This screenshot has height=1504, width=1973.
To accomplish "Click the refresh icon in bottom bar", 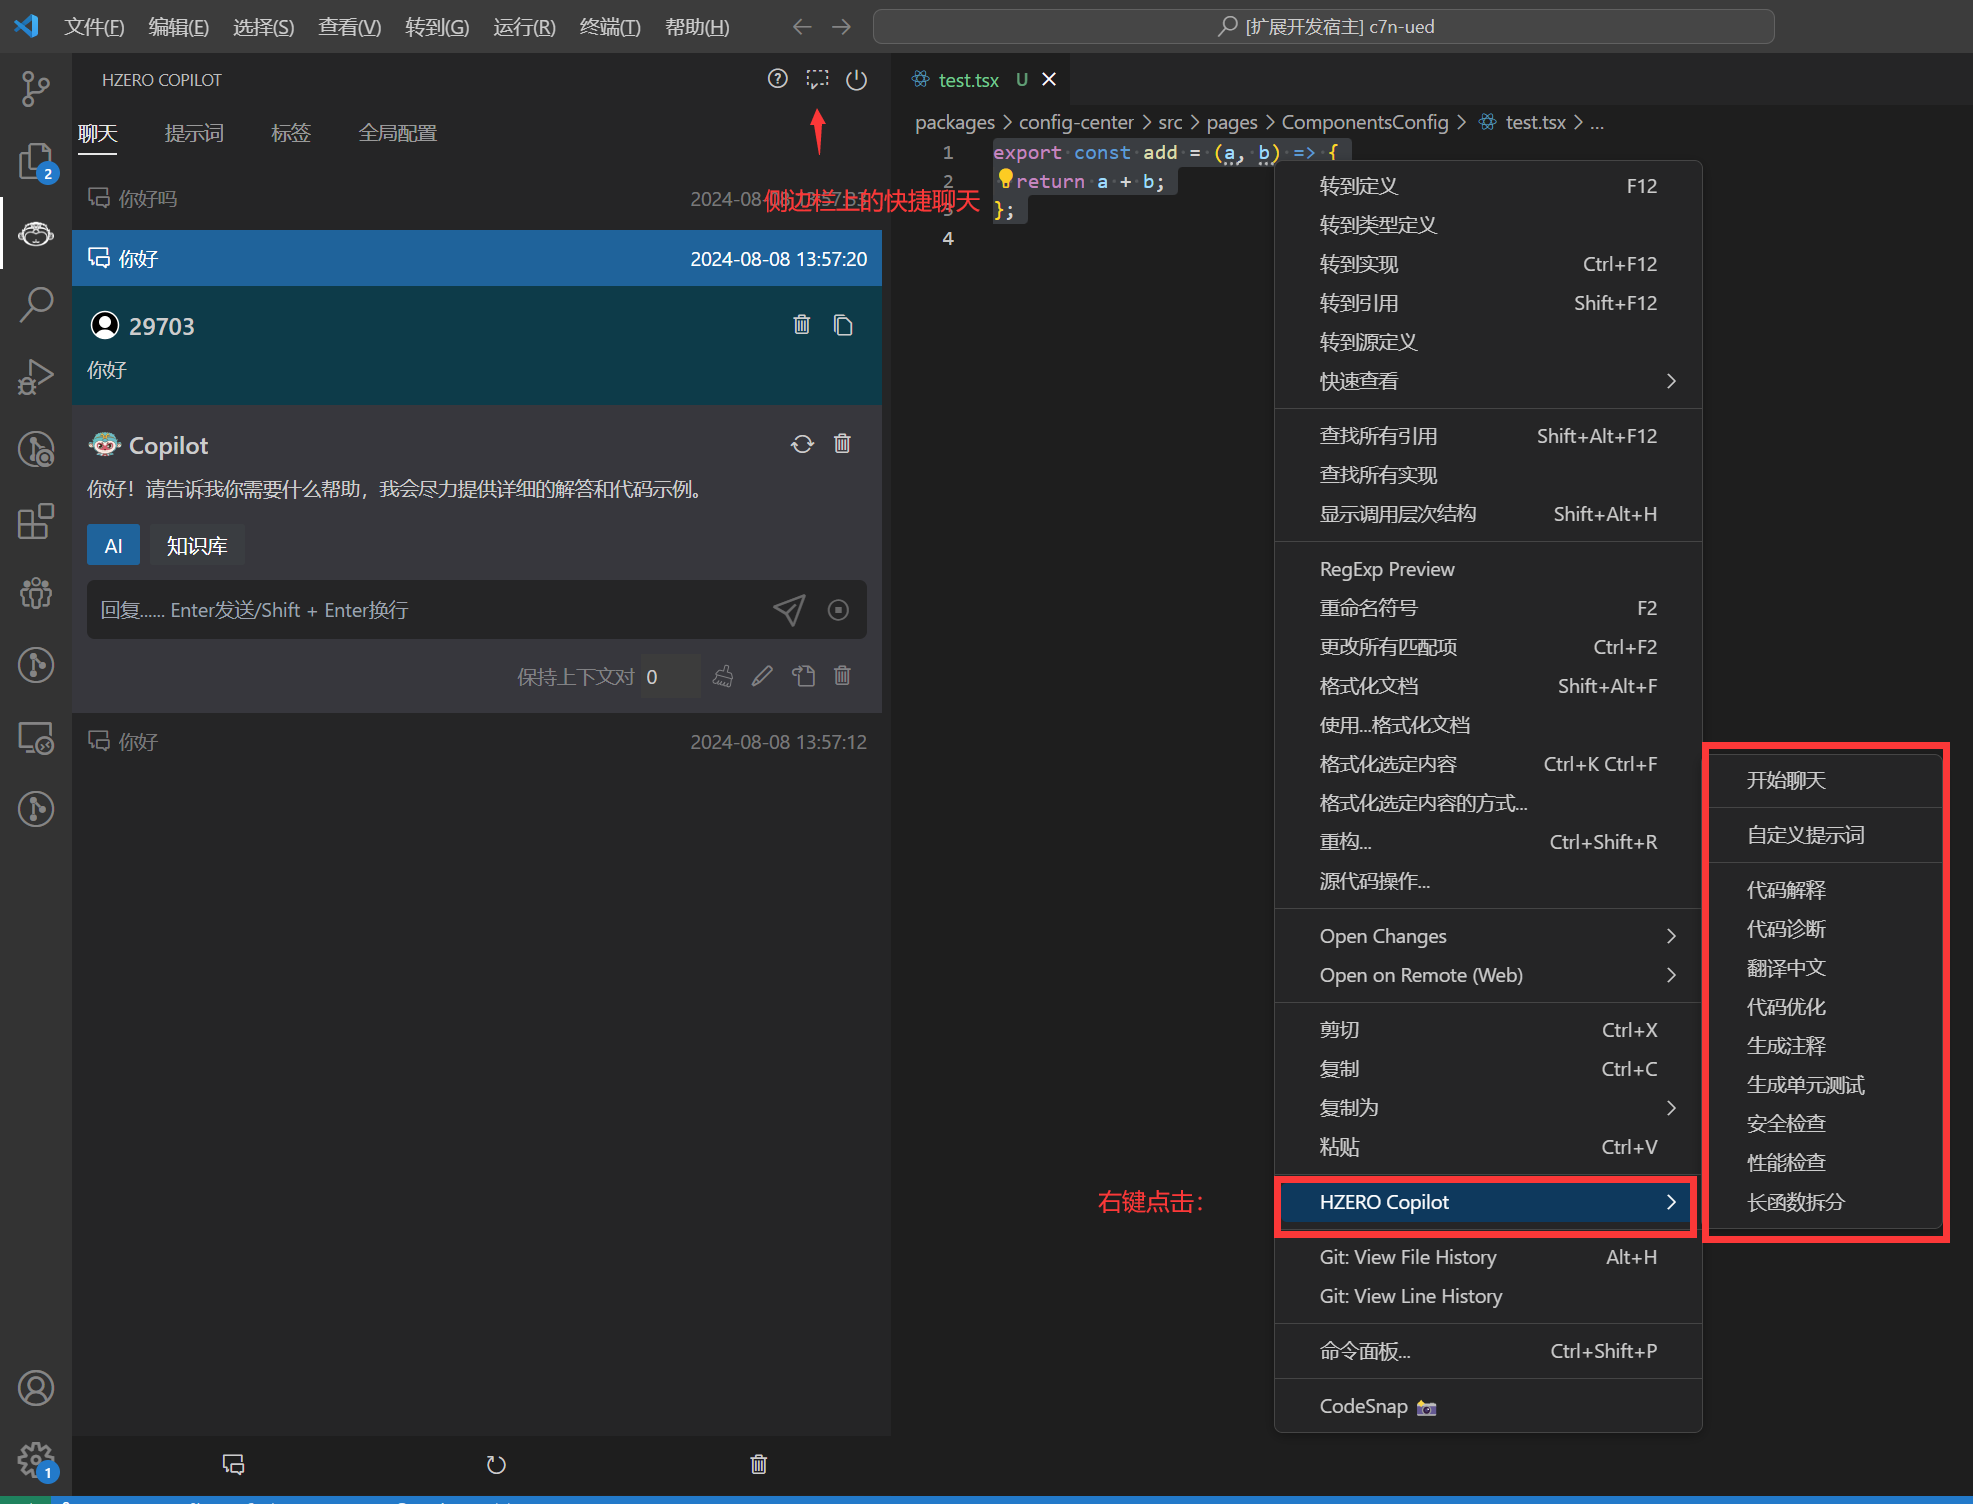I will tap(496, 1464).
